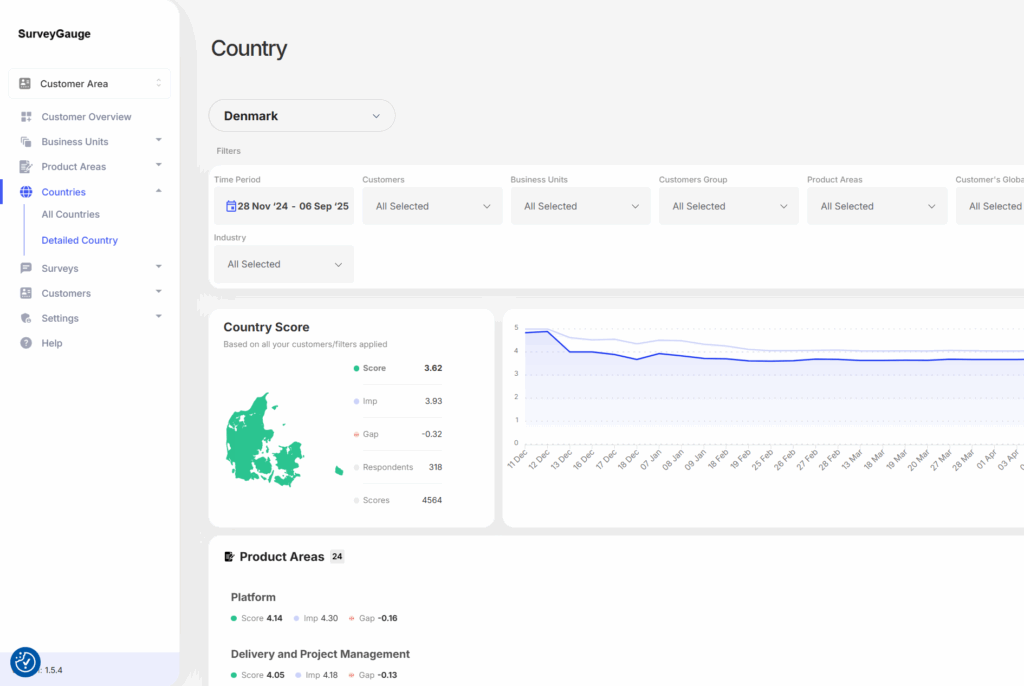Image resolution: width=1024 pixels, height=686 pixels.
Task: Click the round clock badge at bottom-left
Action: point(25,662)
